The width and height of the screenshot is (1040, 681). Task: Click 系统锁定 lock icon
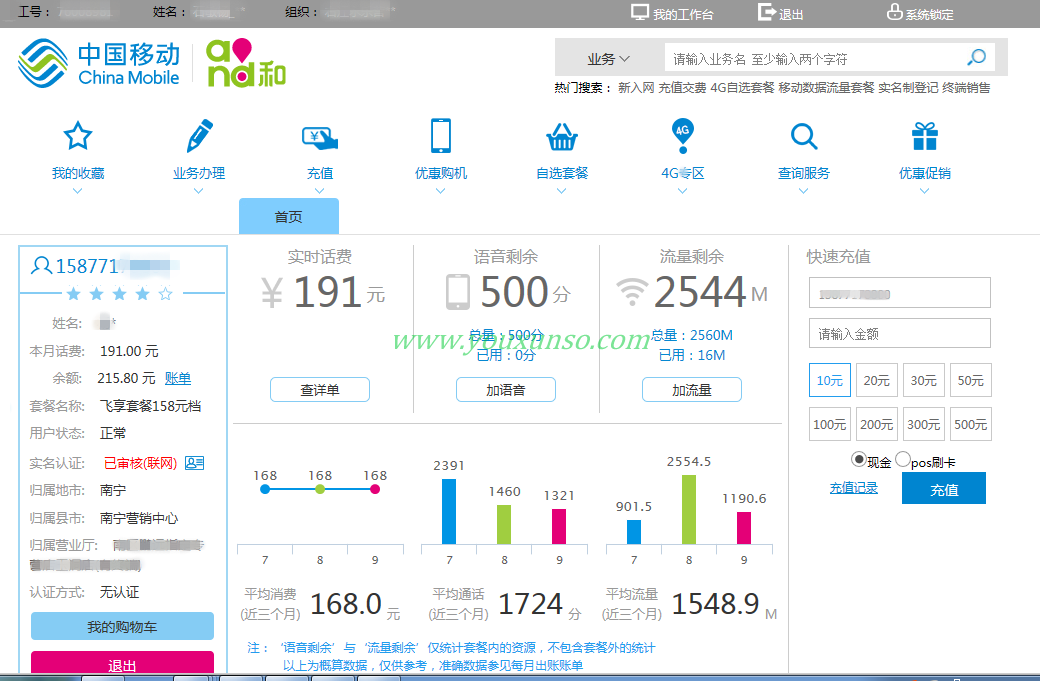point(895,12)
